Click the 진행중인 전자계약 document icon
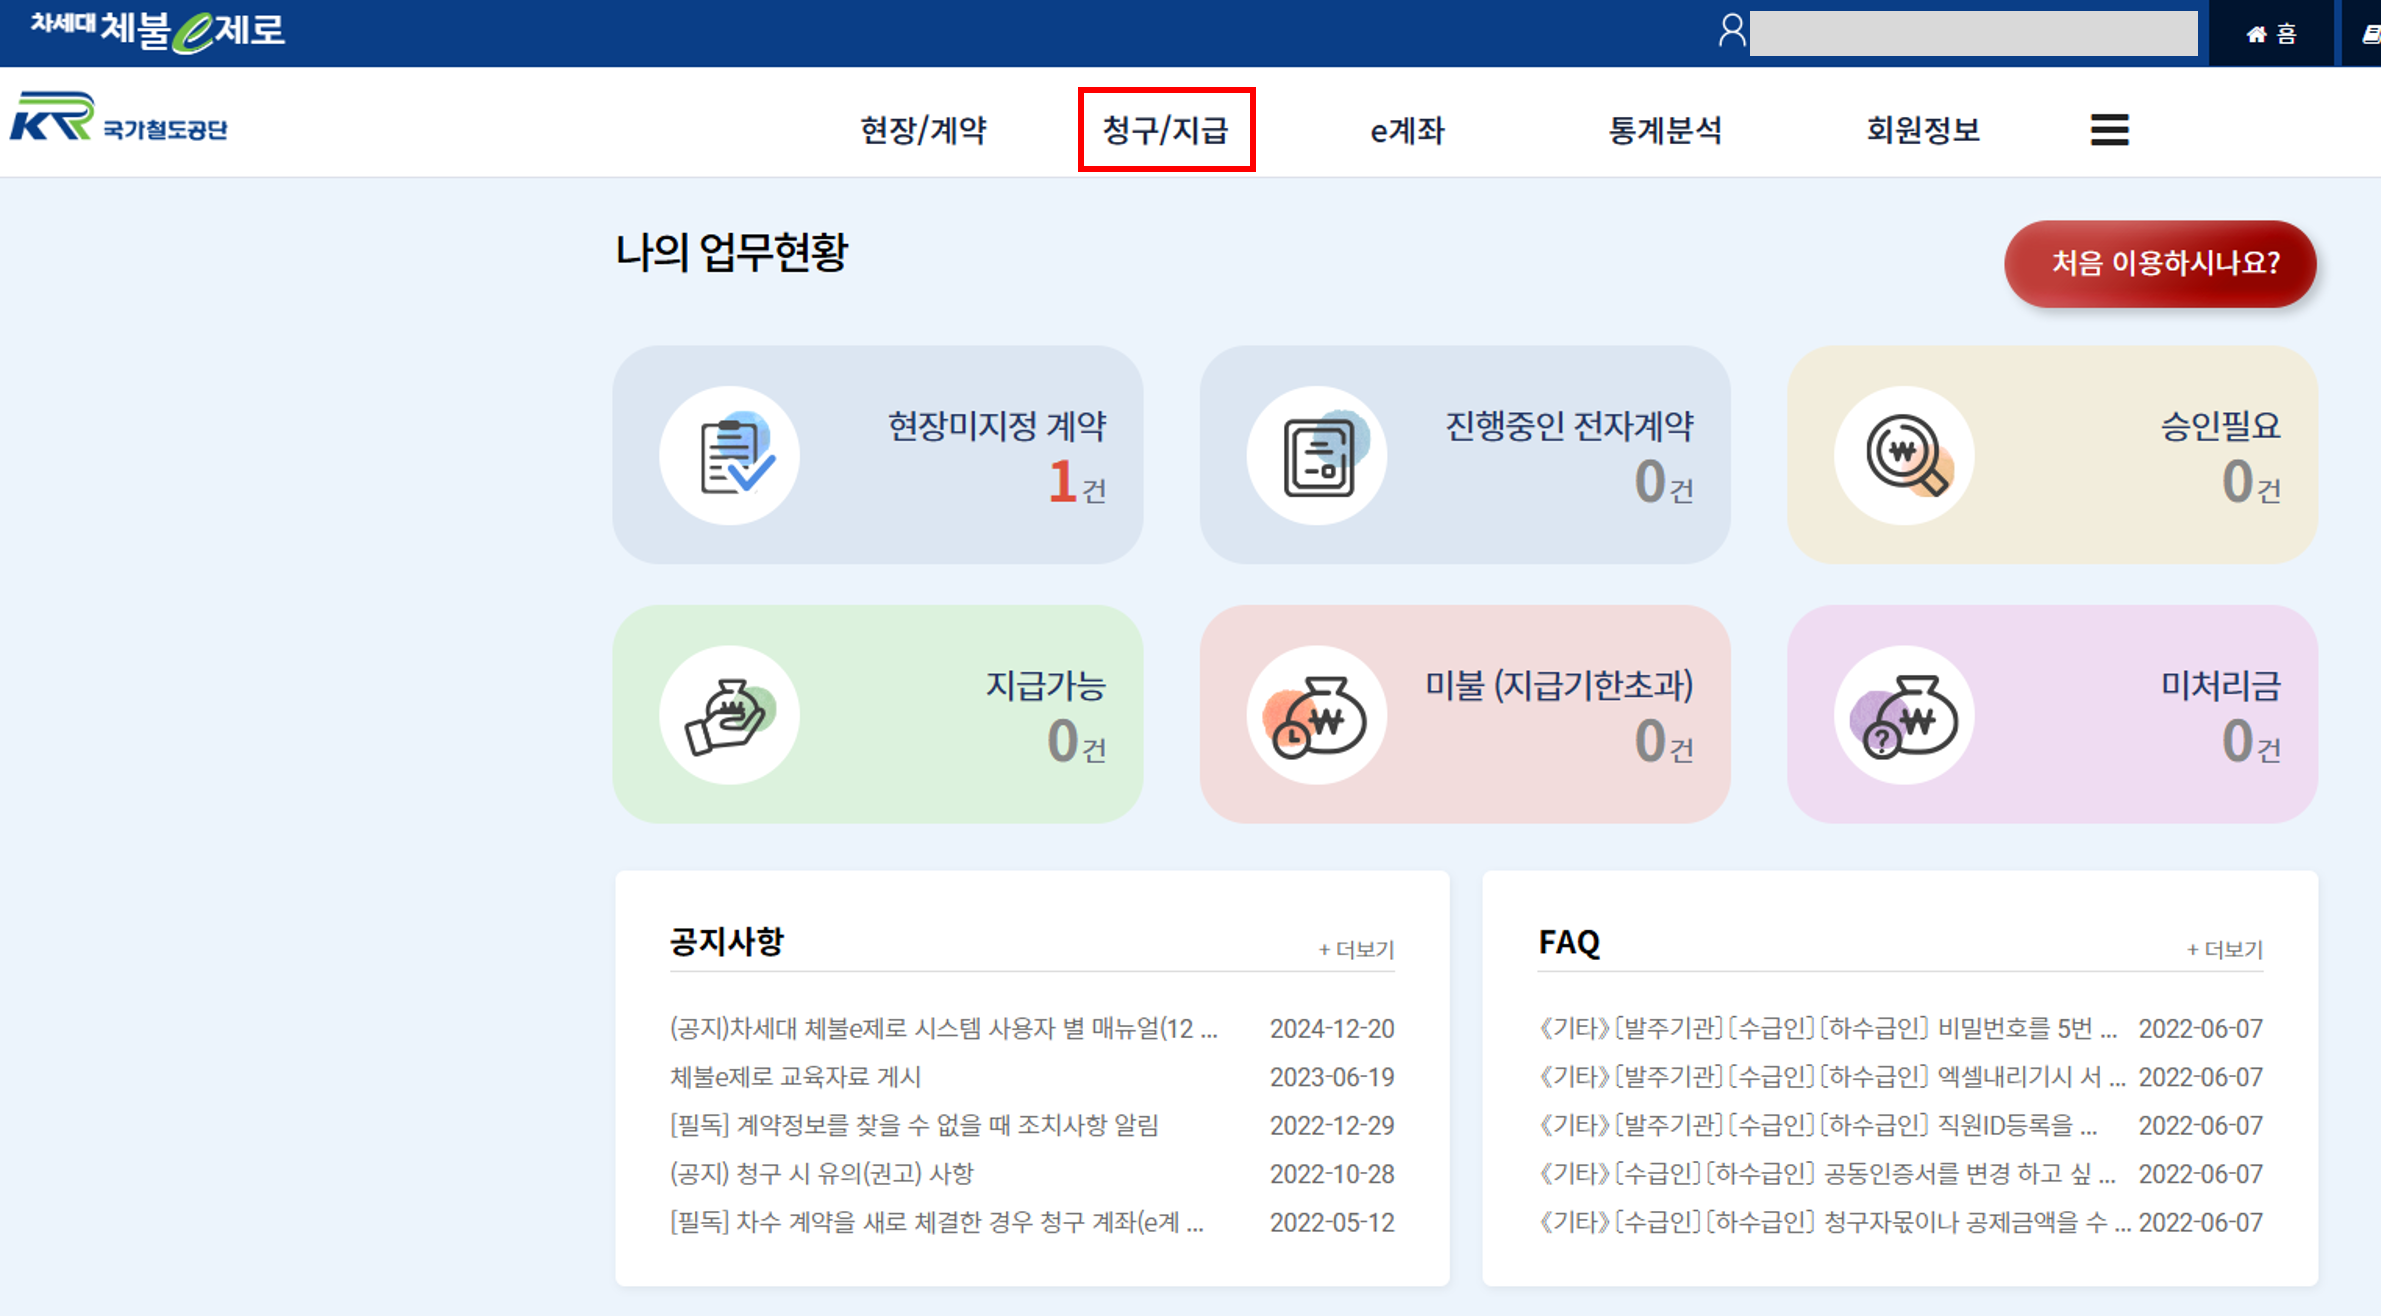The width and height of the screenshot is (2381, 1316). point(1318,456)
